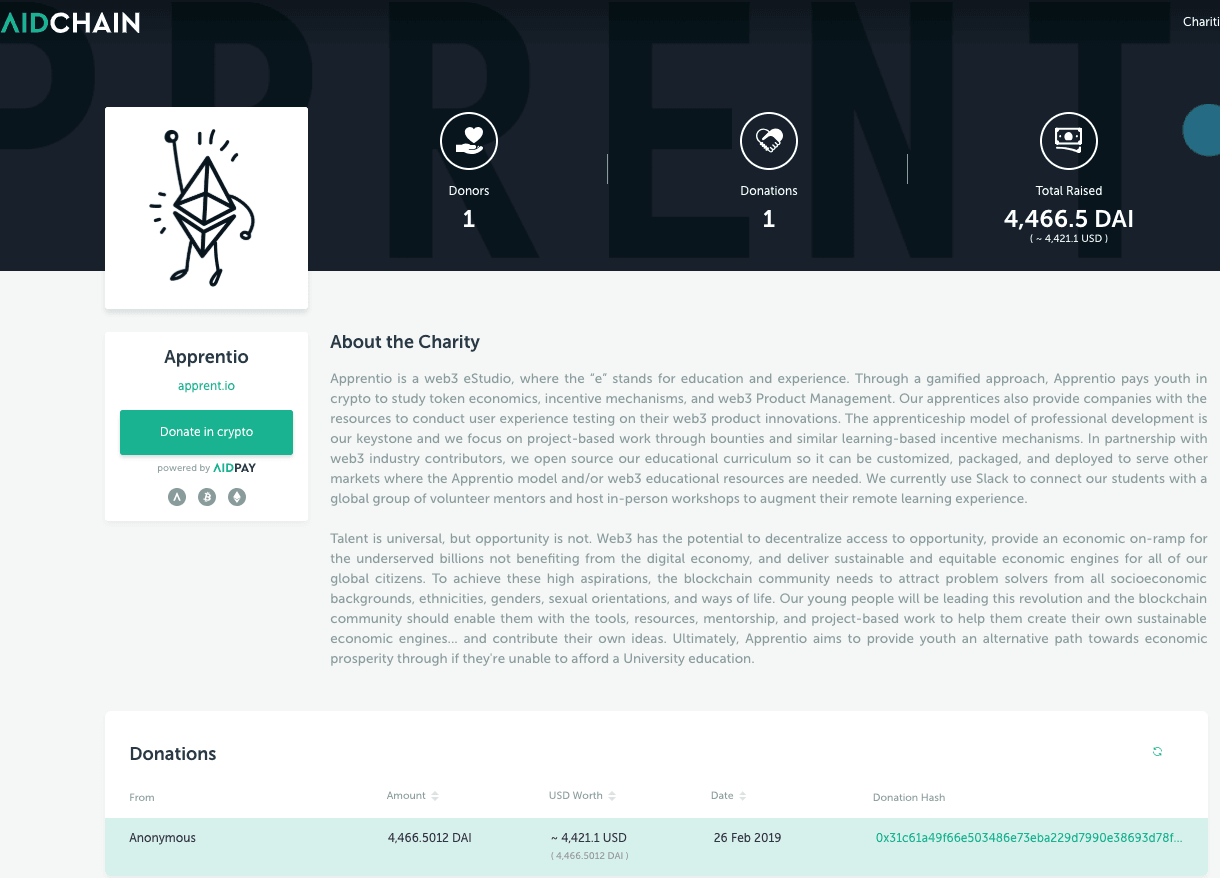This screenshot has width=1220, height=878.
Task: Select the Bitcoin currency icon
Action: pyautogui.click(x=207, y=497)
